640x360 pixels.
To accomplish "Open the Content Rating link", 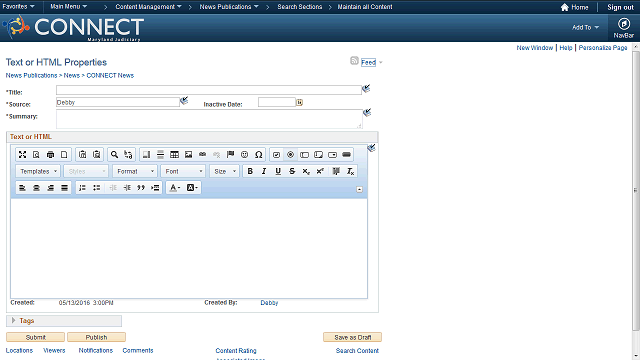I will pos(236,351).
